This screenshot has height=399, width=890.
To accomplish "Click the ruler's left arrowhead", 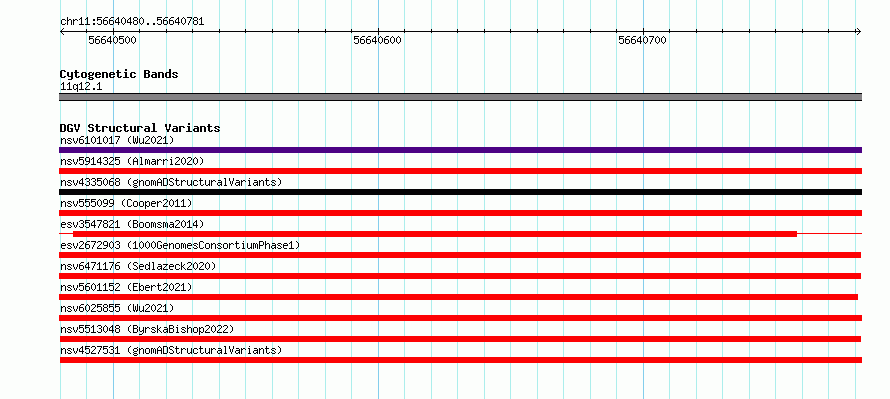I will 62,31.
